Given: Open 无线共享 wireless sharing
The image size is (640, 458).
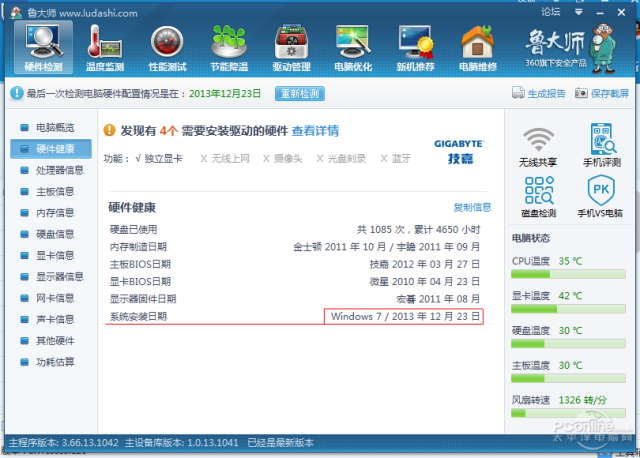Looking at the screenshot, I should coord(538,146).
